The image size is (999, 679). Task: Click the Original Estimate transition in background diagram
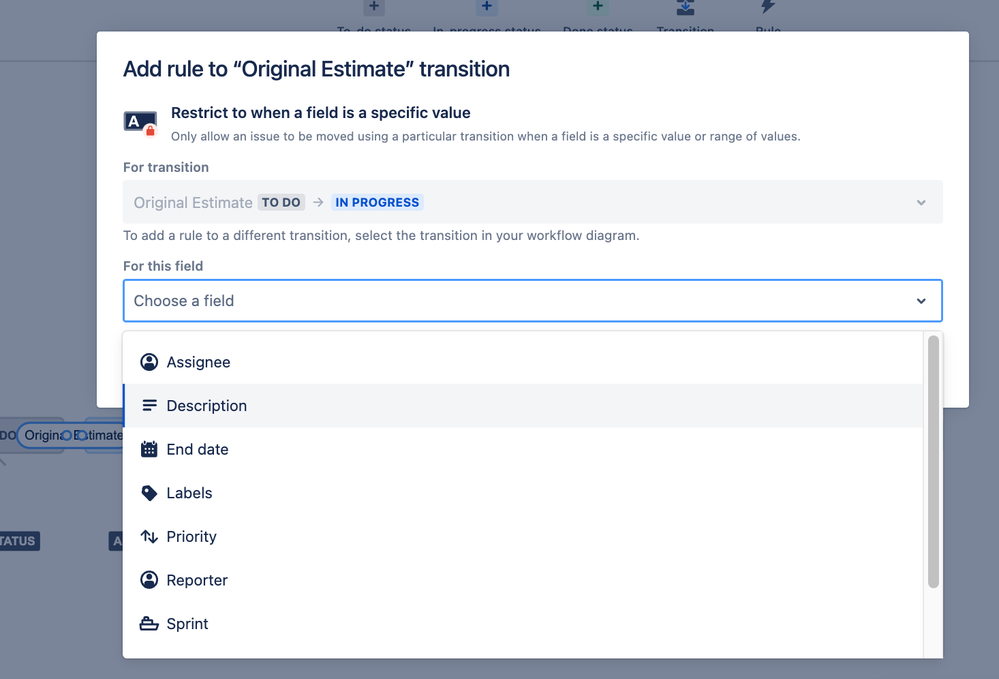tap(71, 436)
